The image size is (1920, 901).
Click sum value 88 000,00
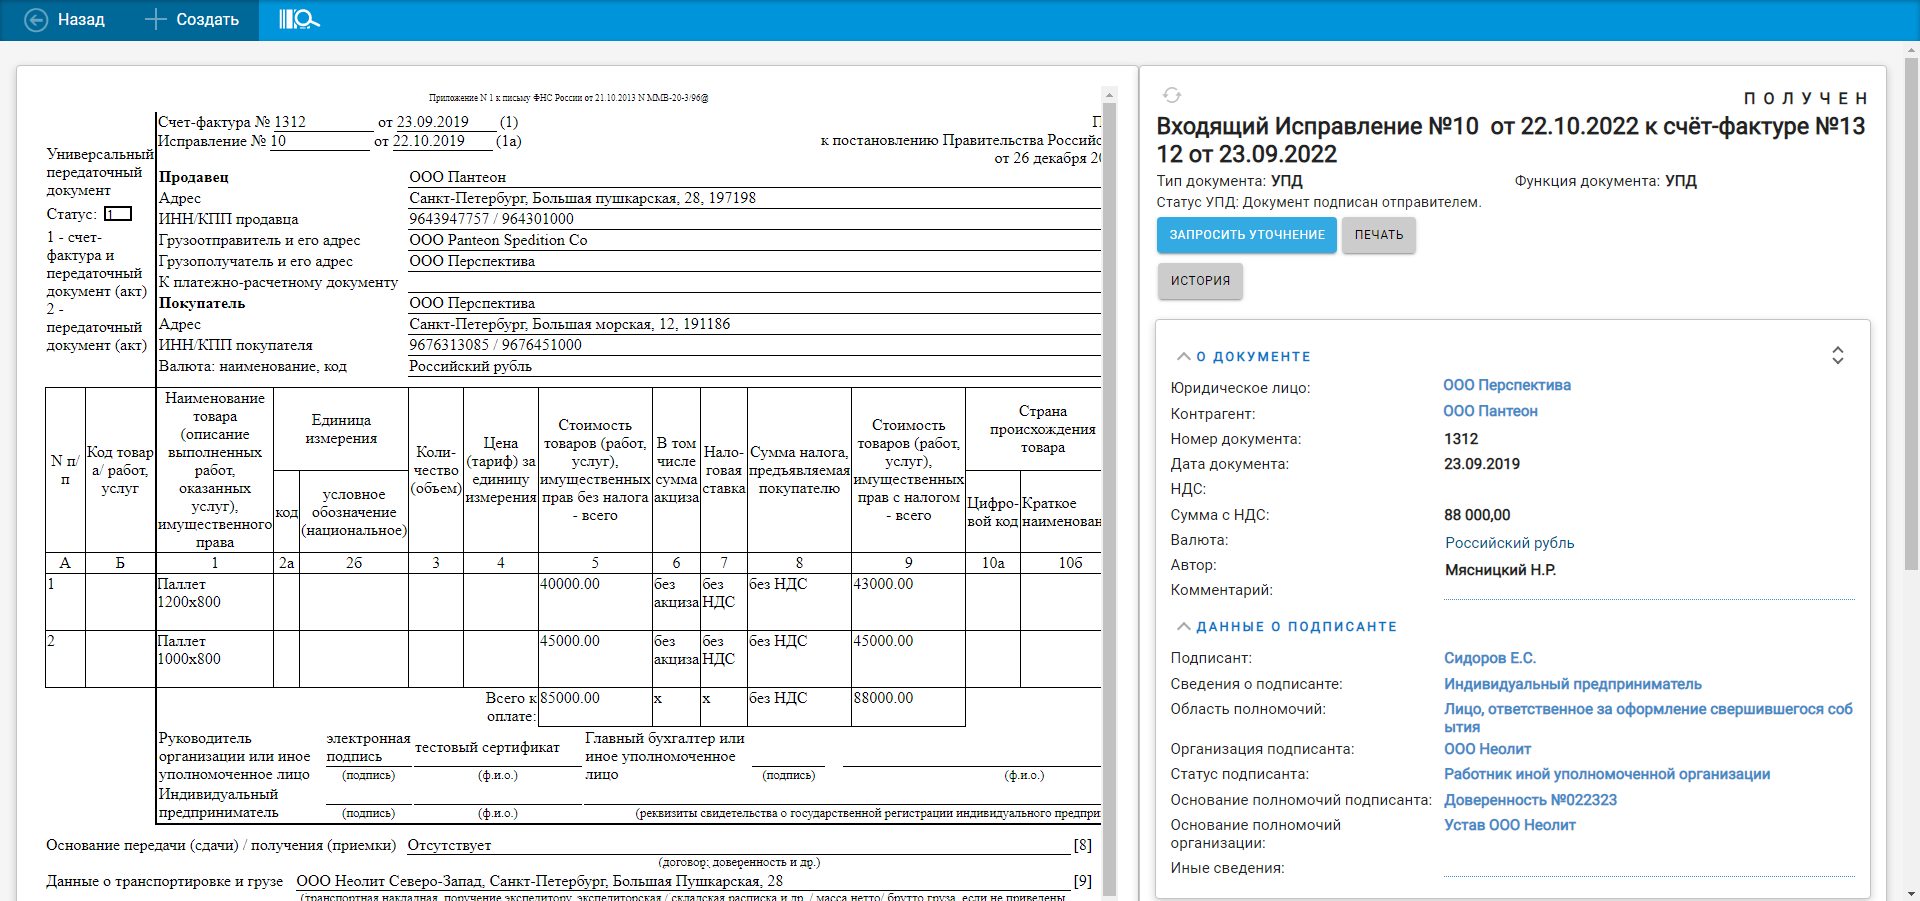tap(1477, 515)
